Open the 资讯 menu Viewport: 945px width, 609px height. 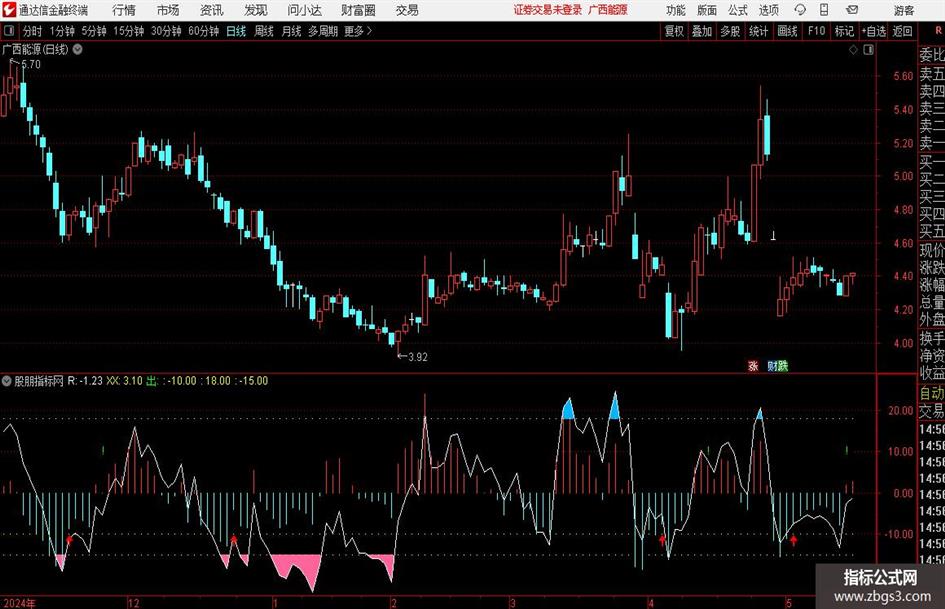[x=212, y=10]
